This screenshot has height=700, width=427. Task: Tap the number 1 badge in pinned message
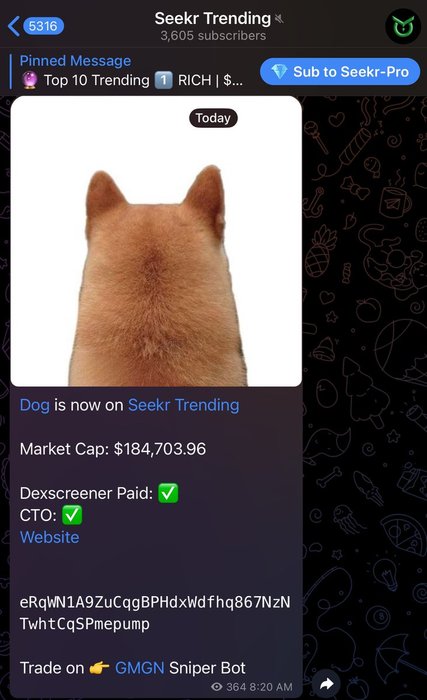point(163,80)
